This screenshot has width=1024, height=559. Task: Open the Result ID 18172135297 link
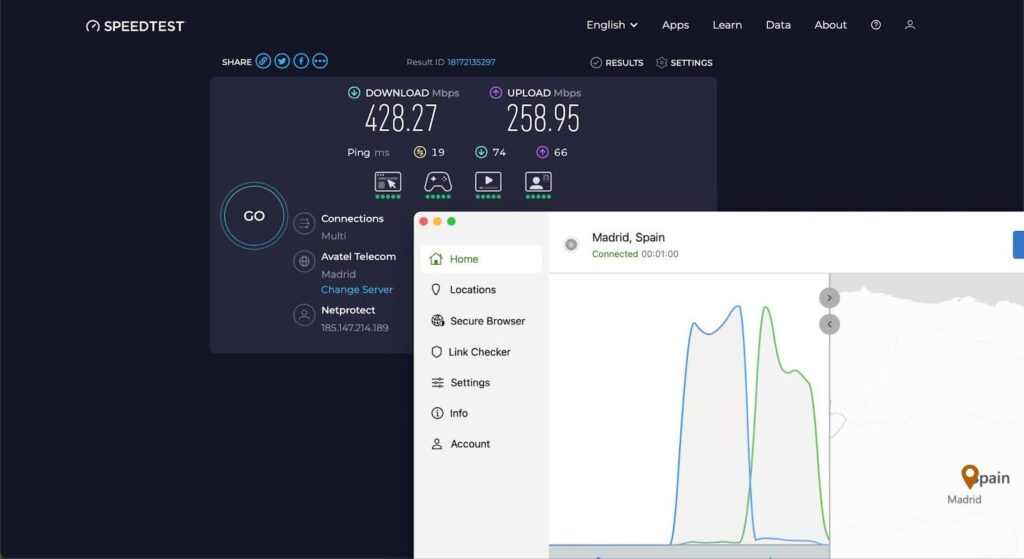(471, 62)
